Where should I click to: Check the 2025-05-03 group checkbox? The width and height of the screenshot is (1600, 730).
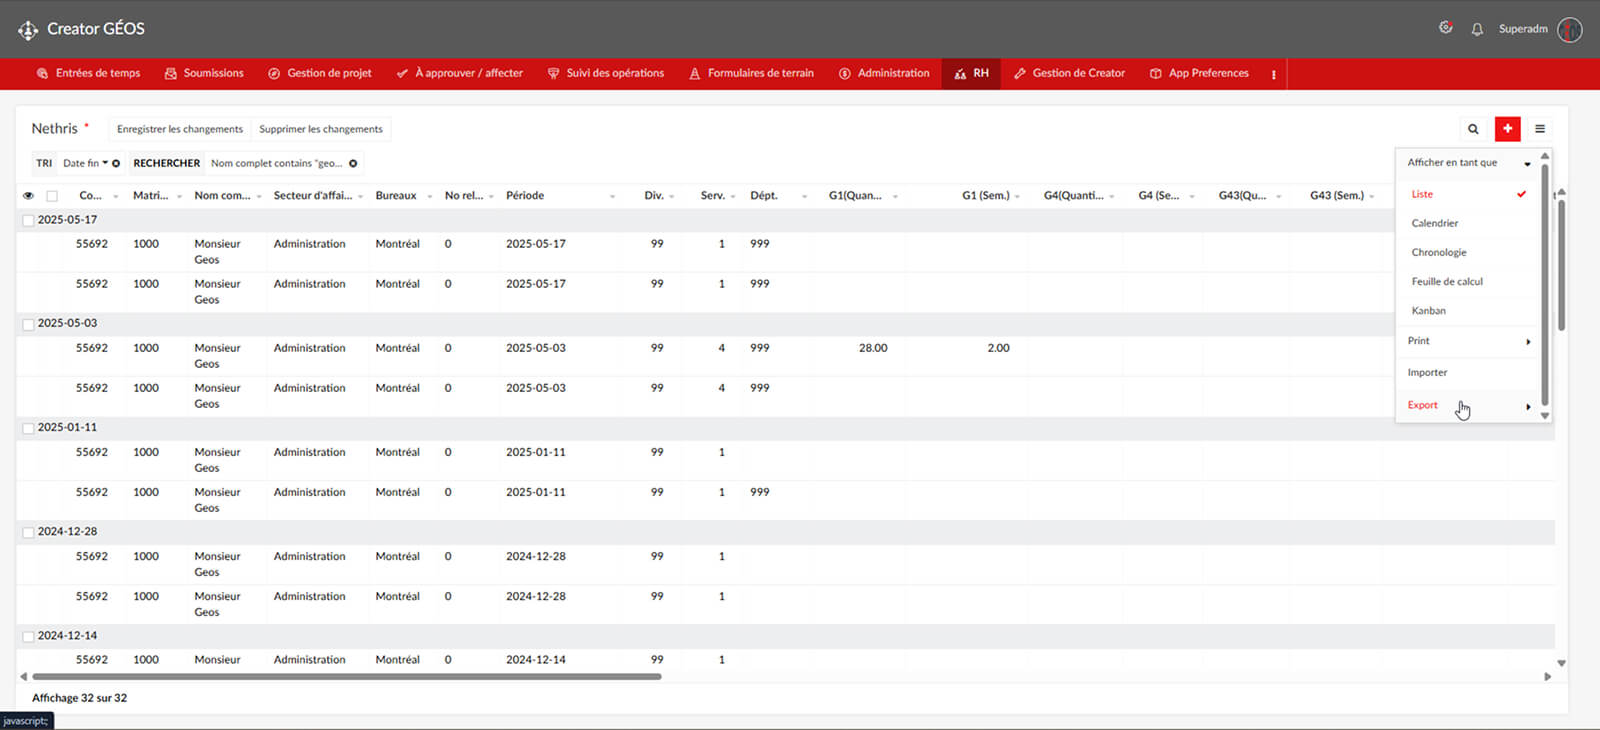point(28,324)
